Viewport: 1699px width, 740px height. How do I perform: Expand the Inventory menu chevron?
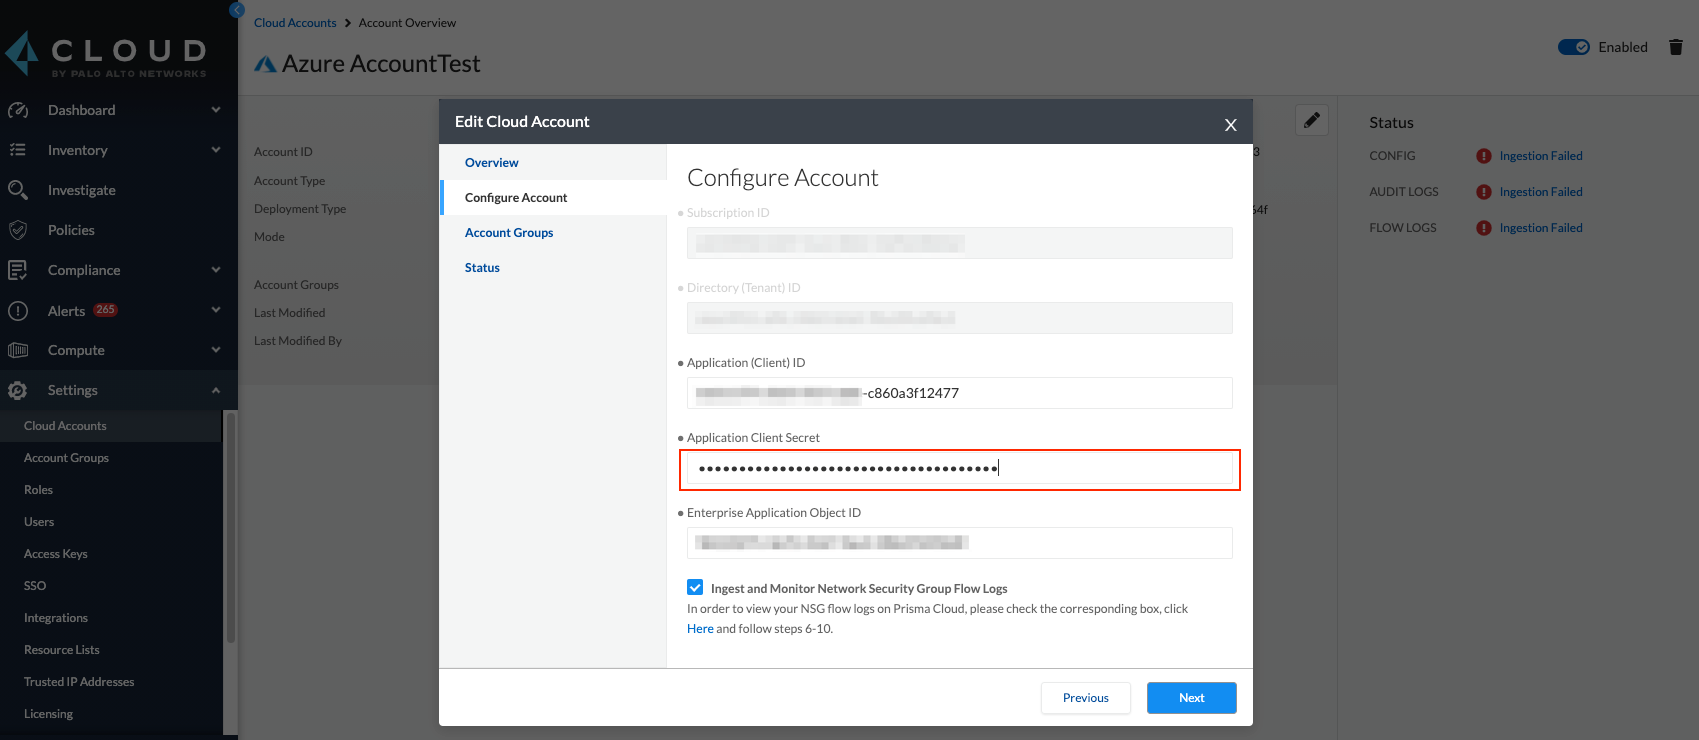click(x=216, y=150)
